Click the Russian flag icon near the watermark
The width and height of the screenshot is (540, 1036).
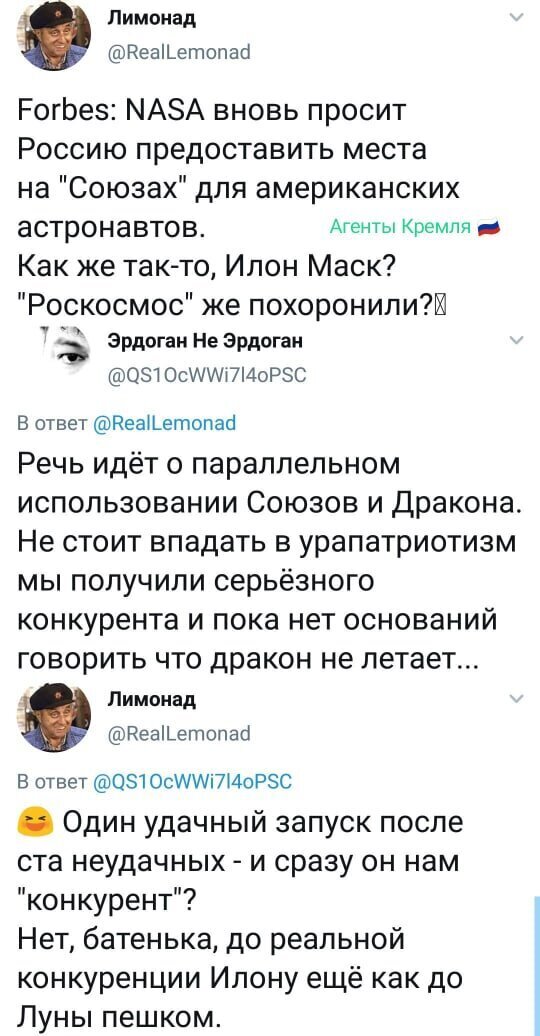click(490, 228)
